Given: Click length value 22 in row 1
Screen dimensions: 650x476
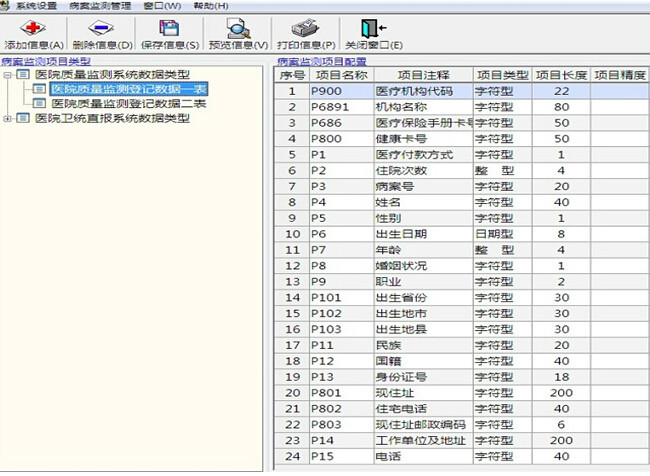Looking at the screenshot, I should [561, 91].
